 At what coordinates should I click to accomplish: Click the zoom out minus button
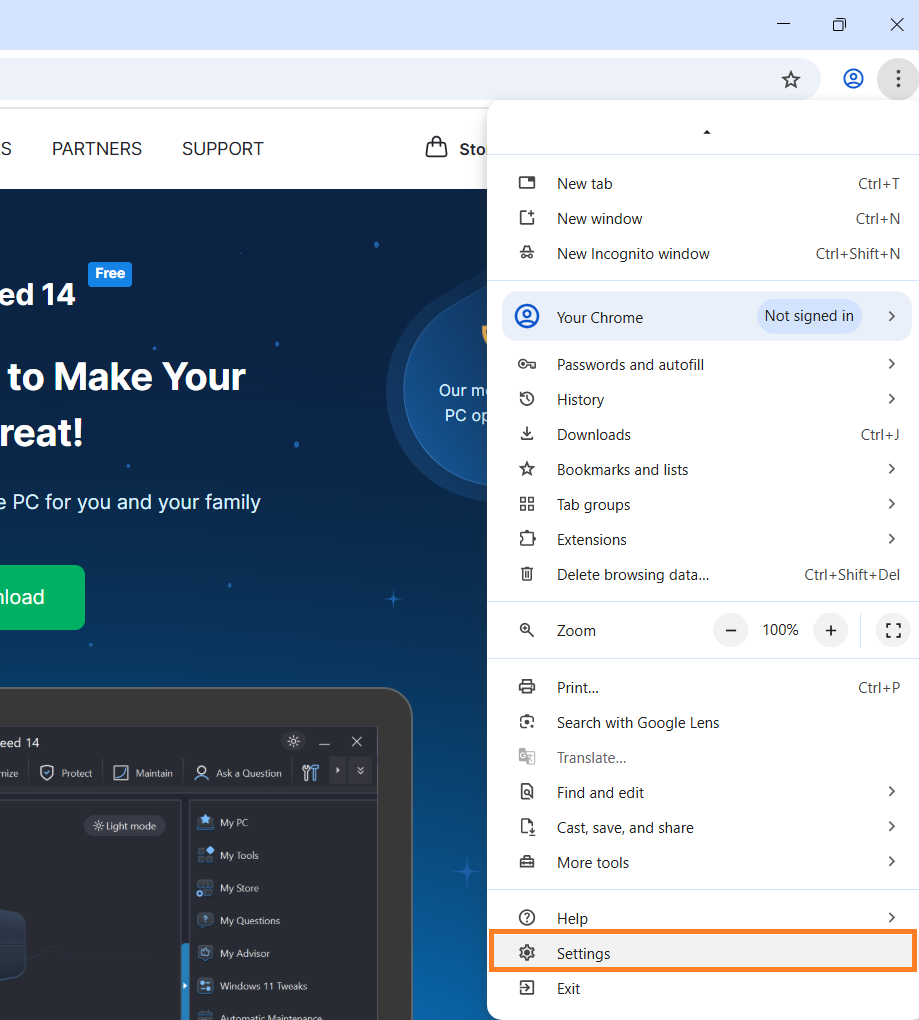pyautogui.click(x=731, y=630)
